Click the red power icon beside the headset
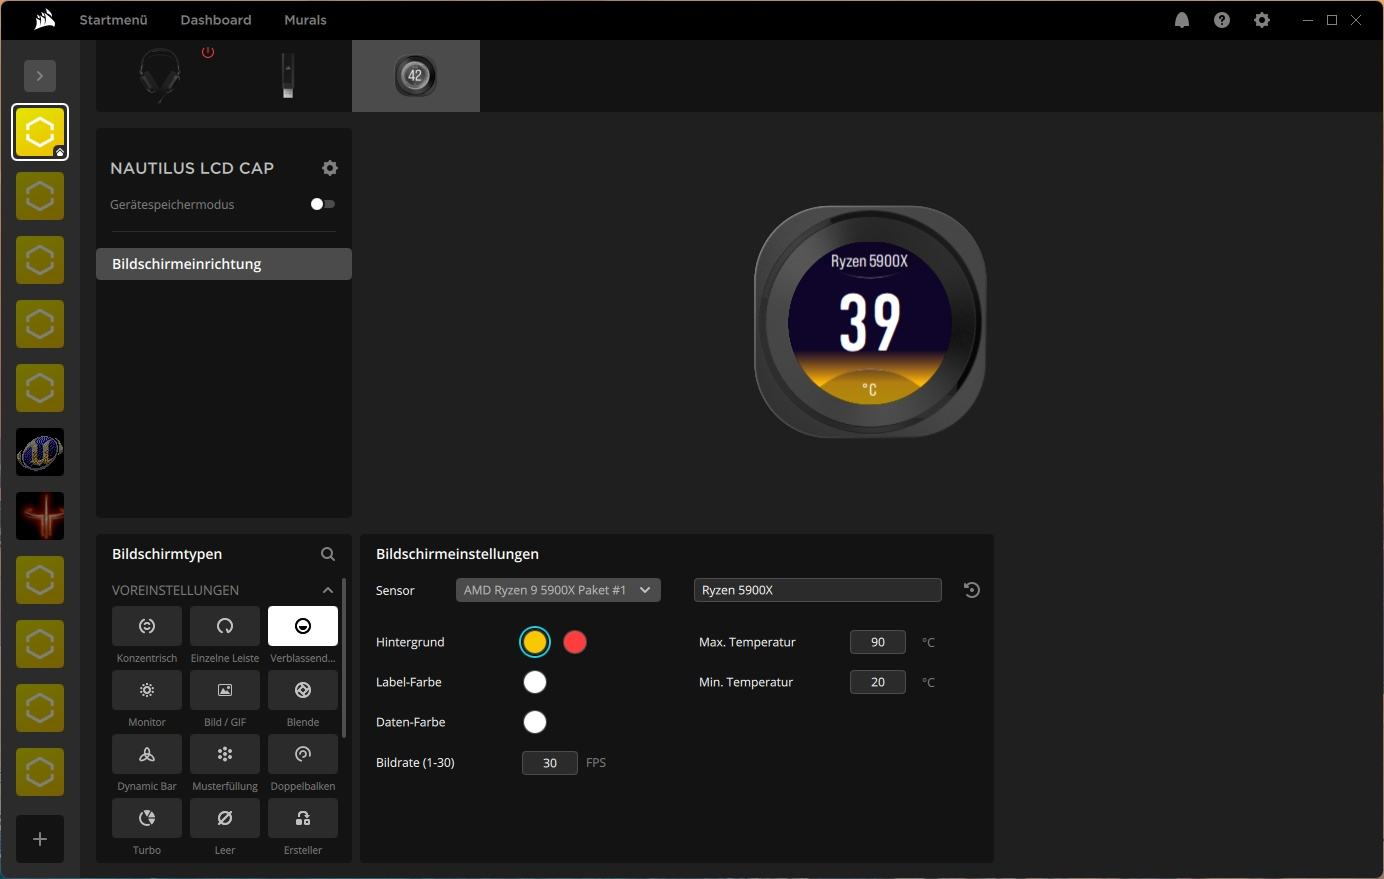 208,52
